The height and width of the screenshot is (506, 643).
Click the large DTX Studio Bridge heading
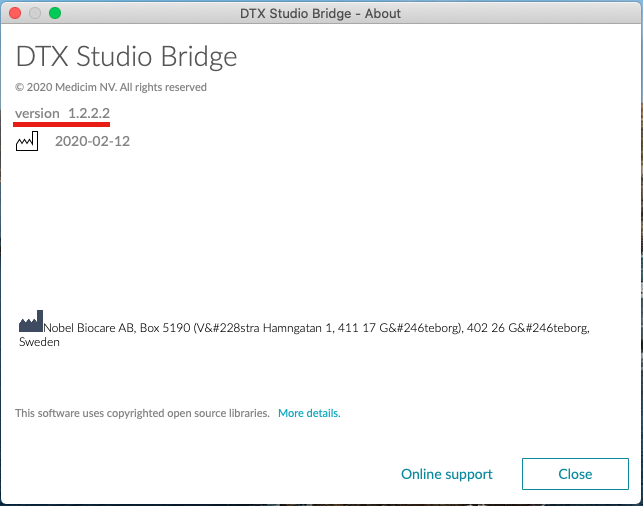[126, 56]
